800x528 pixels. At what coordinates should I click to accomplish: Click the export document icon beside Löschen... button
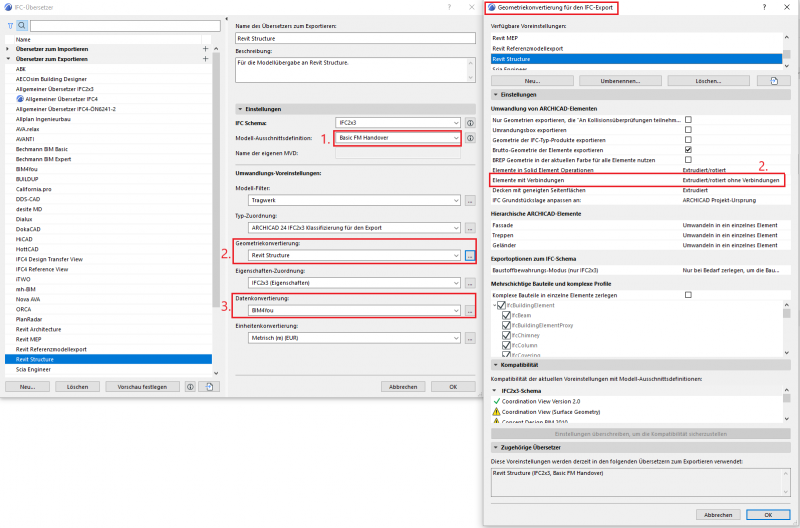point(773,80)
